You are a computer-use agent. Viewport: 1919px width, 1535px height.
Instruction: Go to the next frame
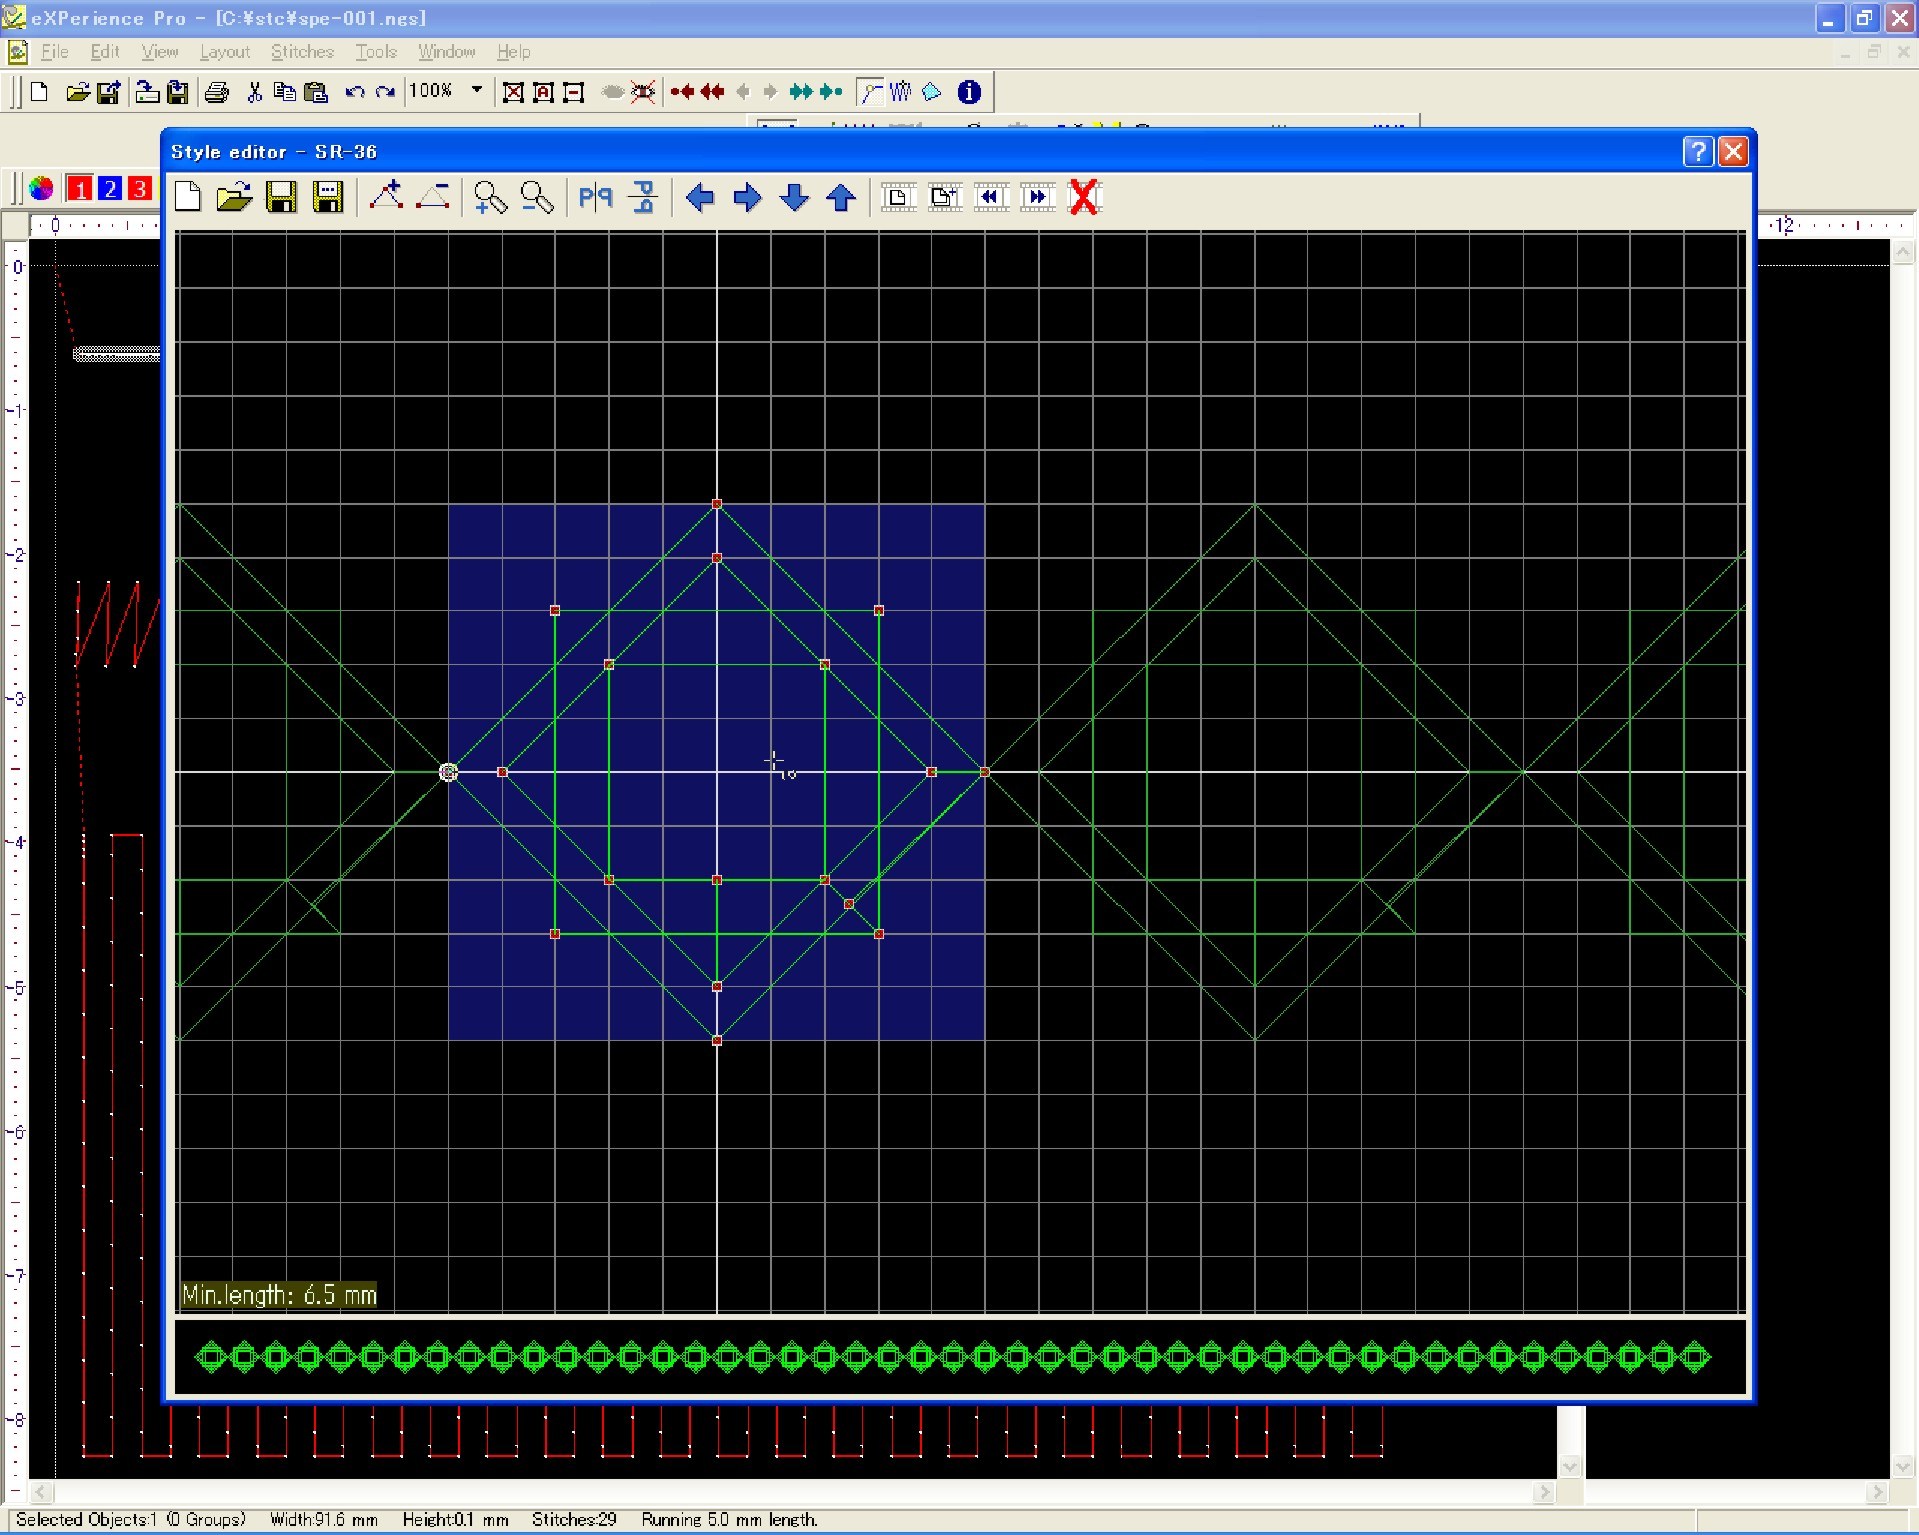pos(1039,197)
